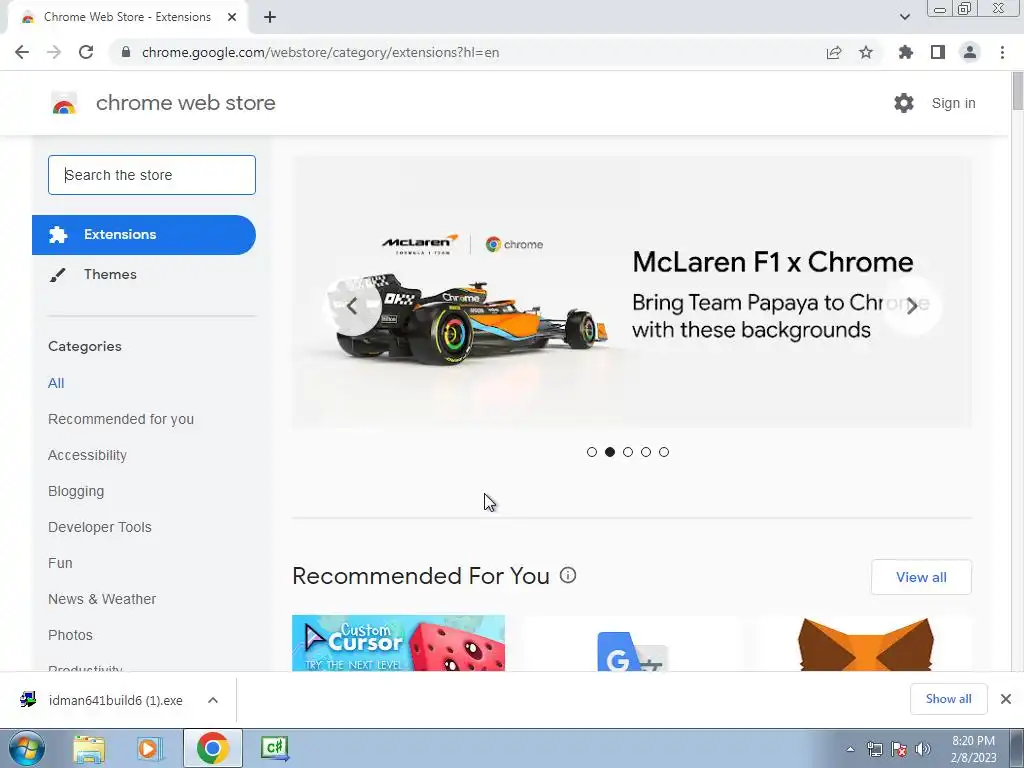Open Chrome's three-dot menu
The width and height of the screenshot is (1024, 768).
(x=1002, y=52)
